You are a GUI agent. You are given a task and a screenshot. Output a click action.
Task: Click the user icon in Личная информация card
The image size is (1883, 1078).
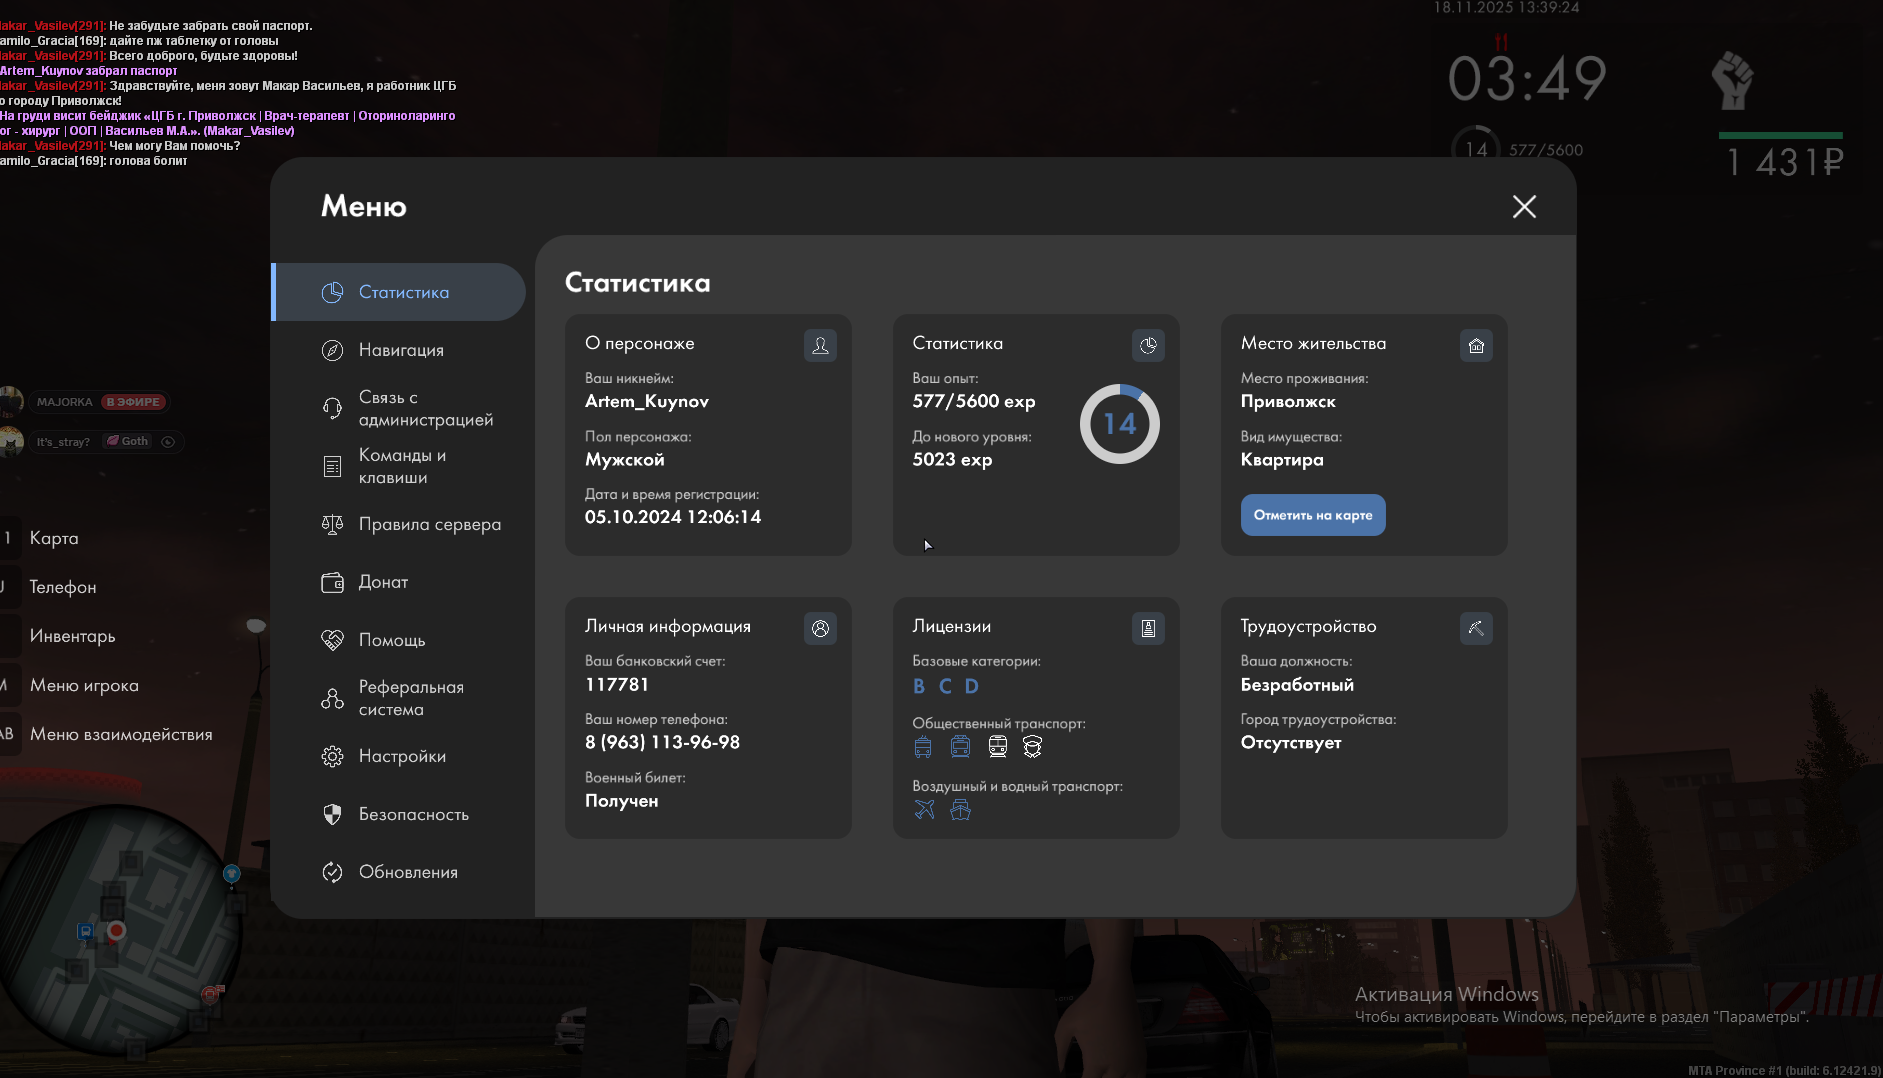(x=820, y=629)
